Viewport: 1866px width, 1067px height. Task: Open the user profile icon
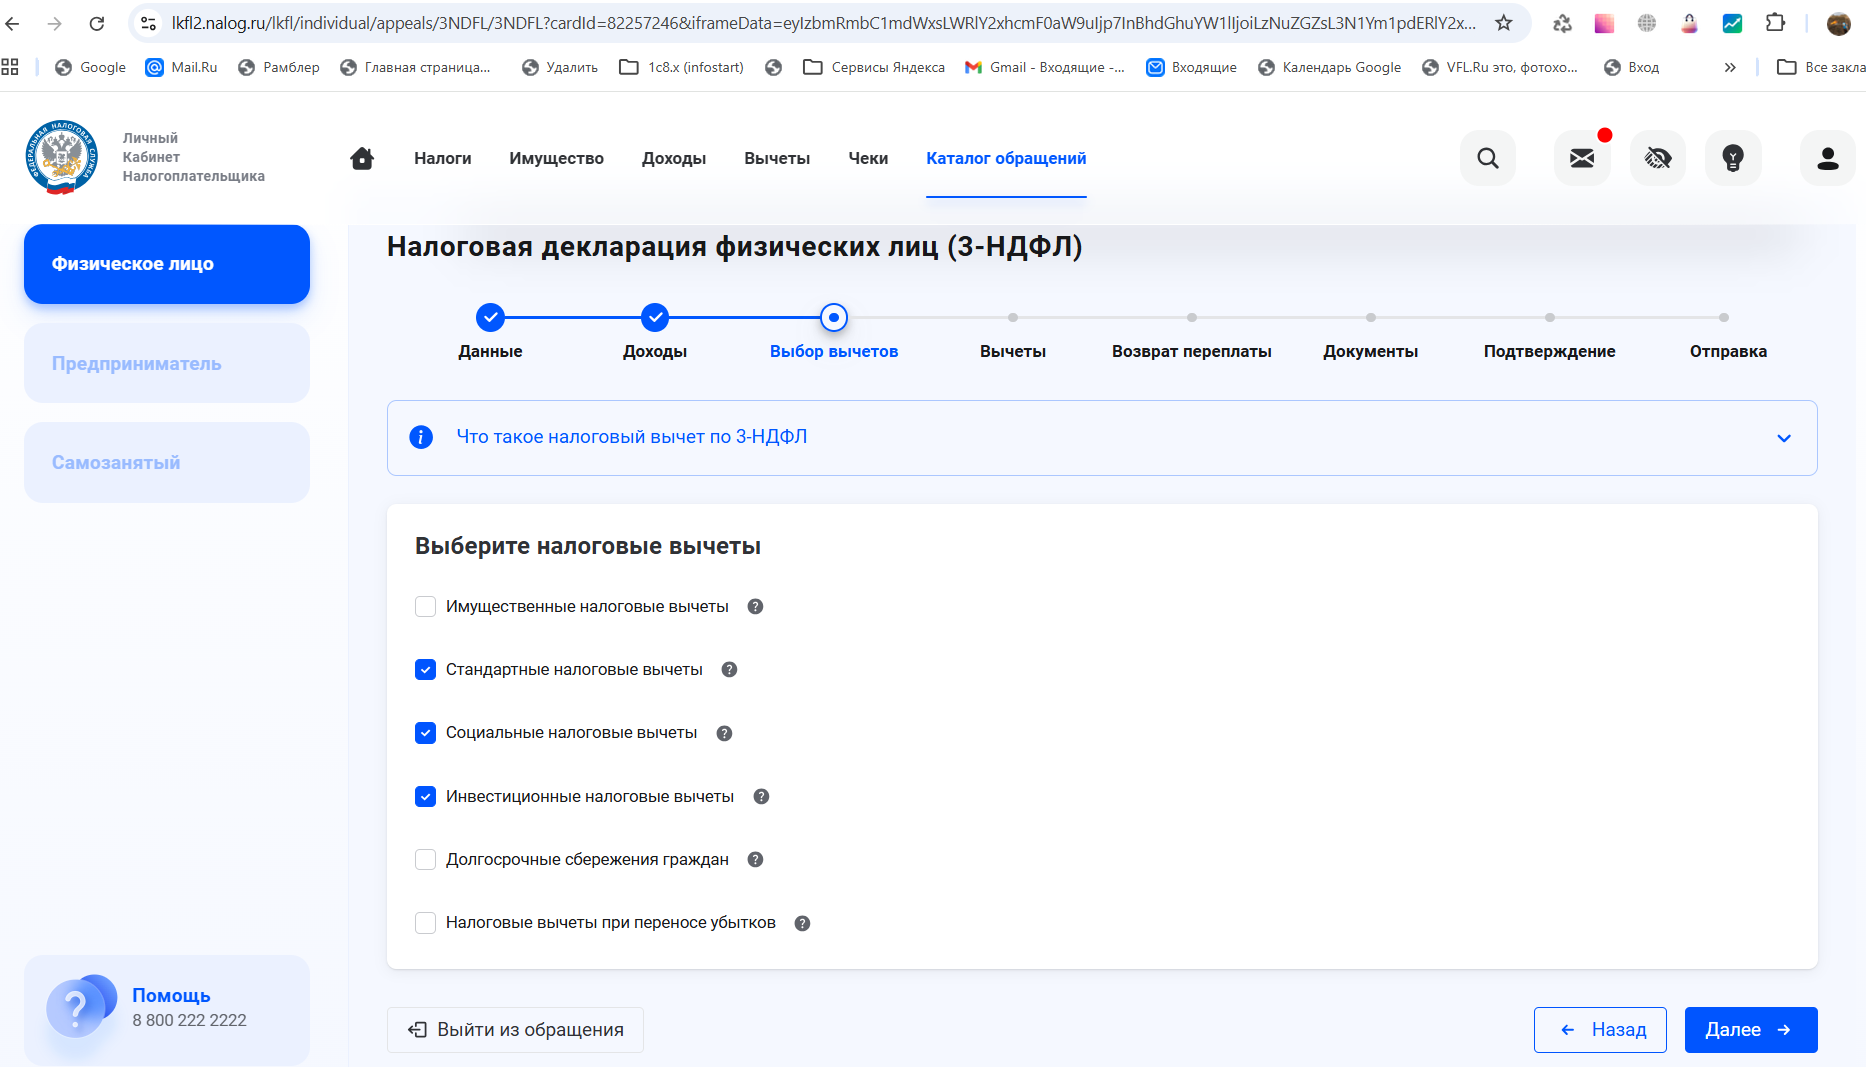(1827, 158)
